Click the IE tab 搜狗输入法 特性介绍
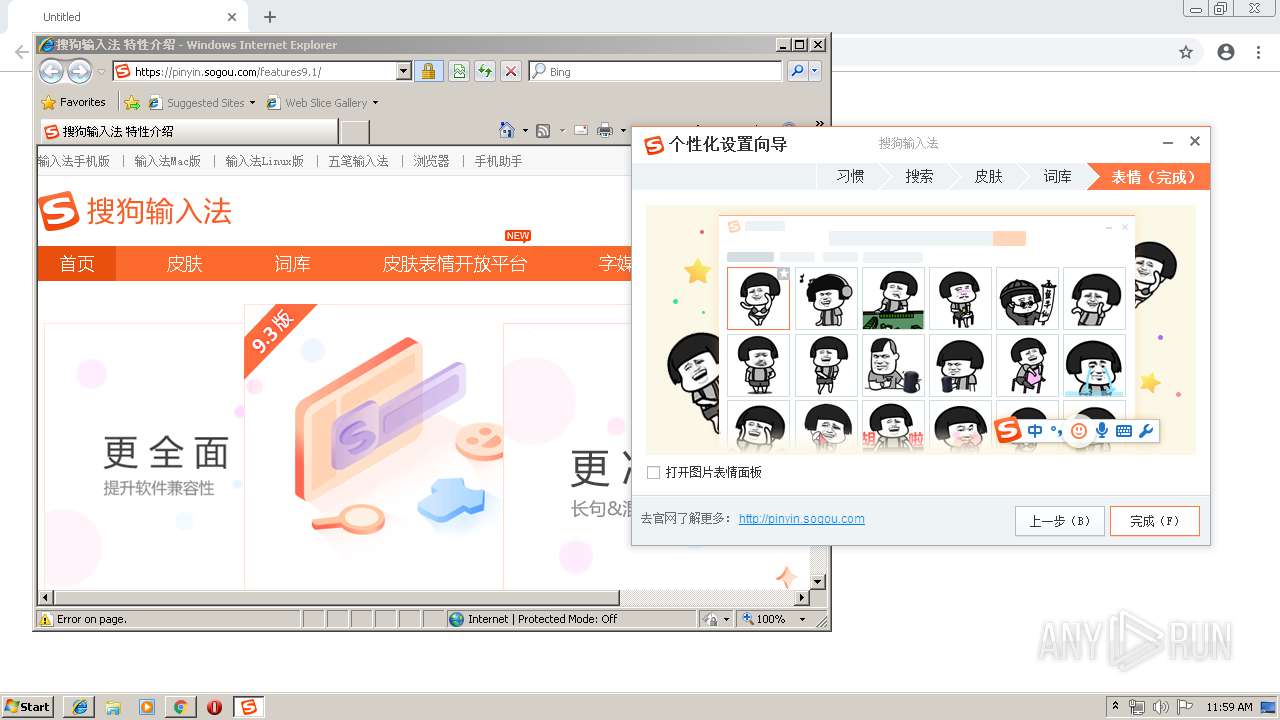 tap(188, 131)
